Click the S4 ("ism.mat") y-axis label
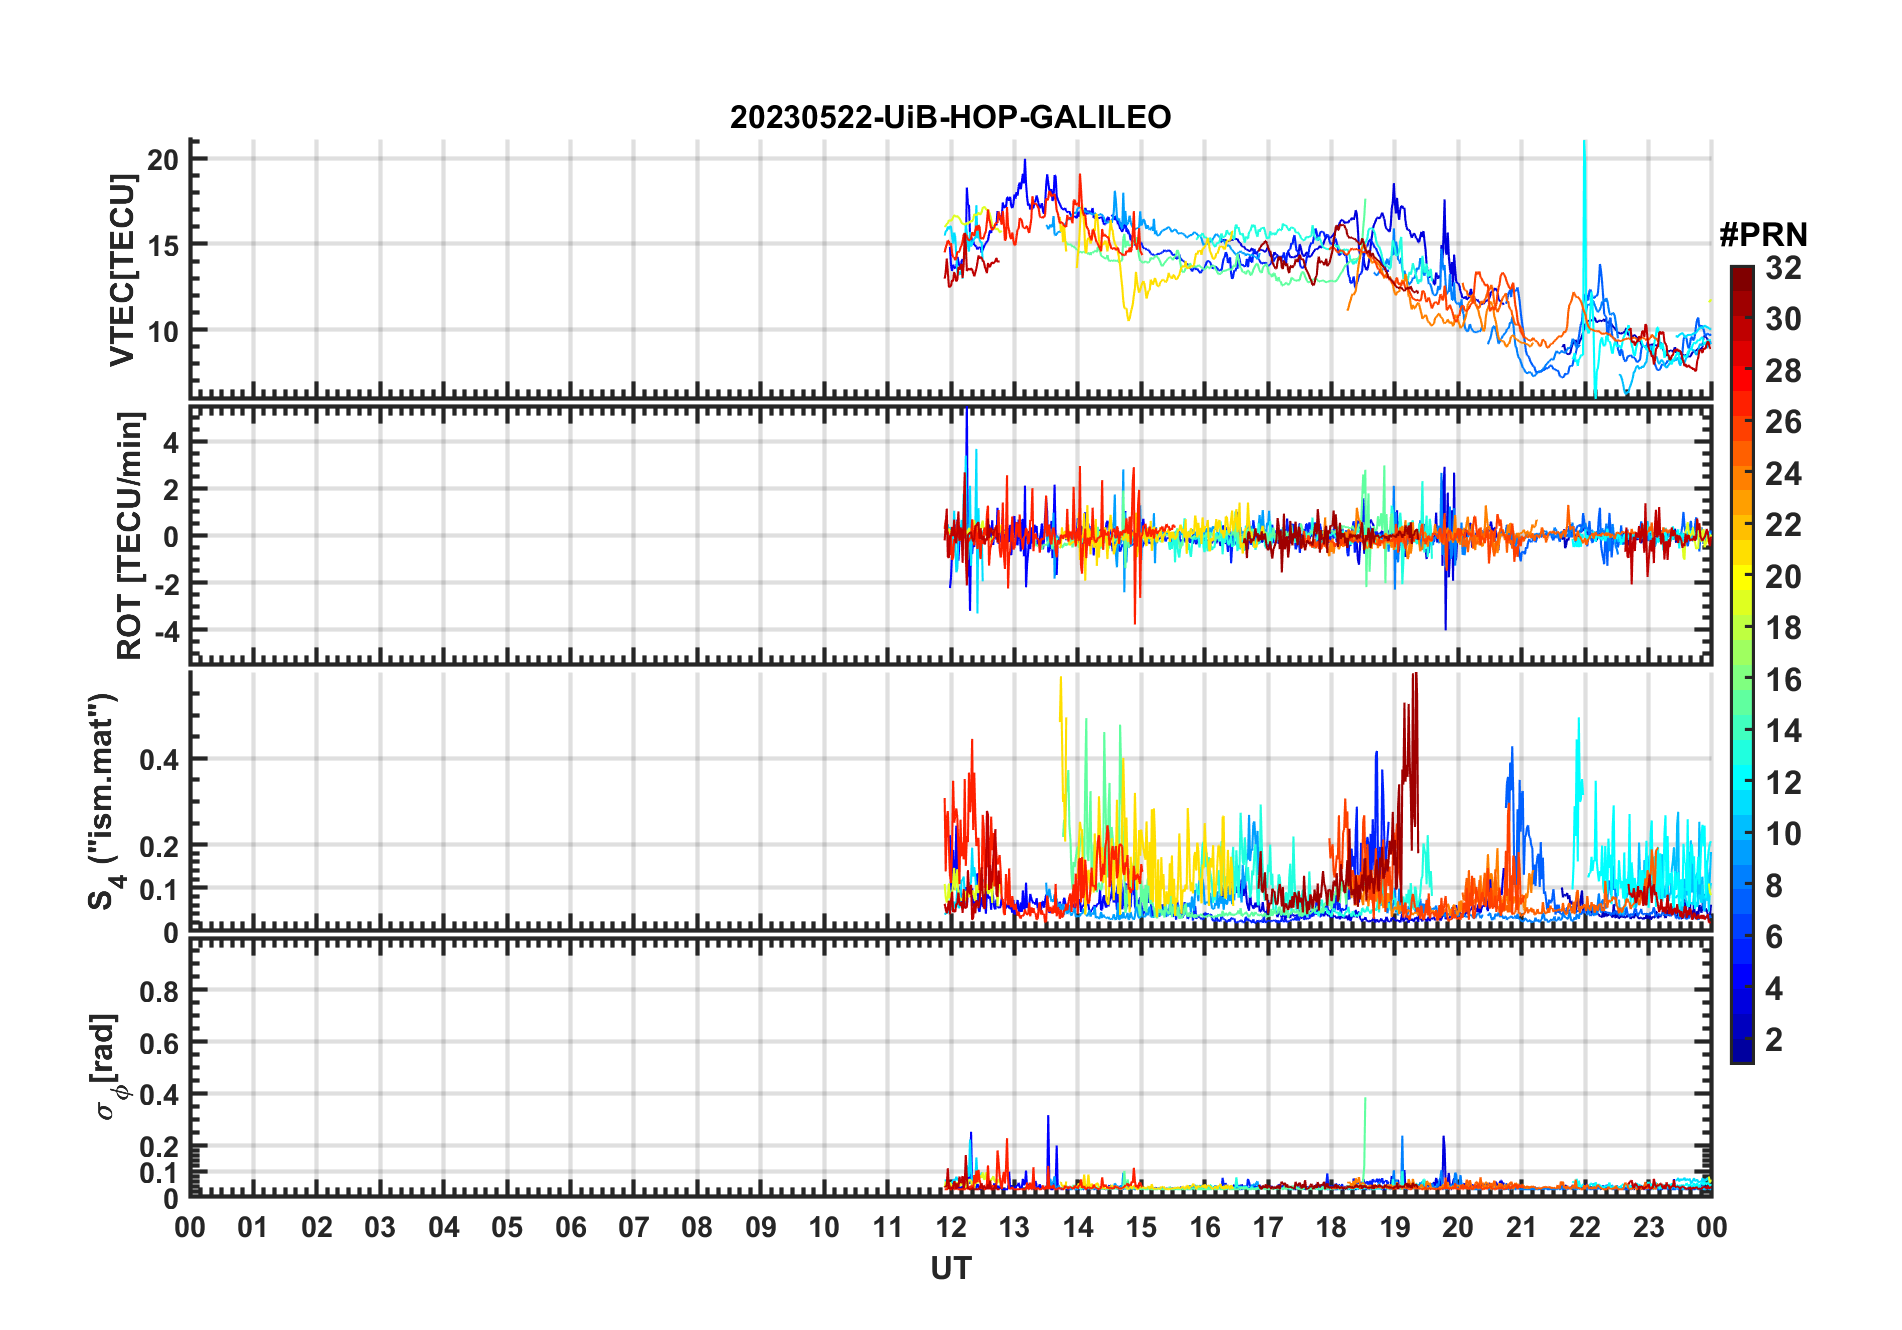1902x1330 pixels. coord(103,801)
